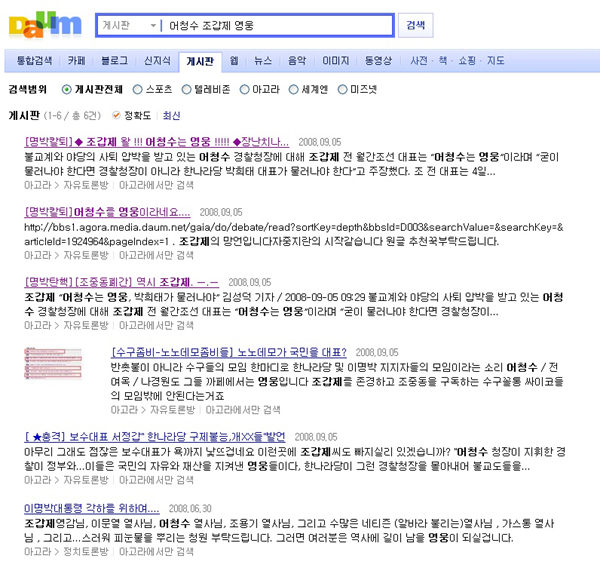Image resolution: width=600 pixels, height=577 pixels.
Task: Click 아고라에서만 검색 under 어청수를 영웅이라네요 result
Action: coord(156,255)
